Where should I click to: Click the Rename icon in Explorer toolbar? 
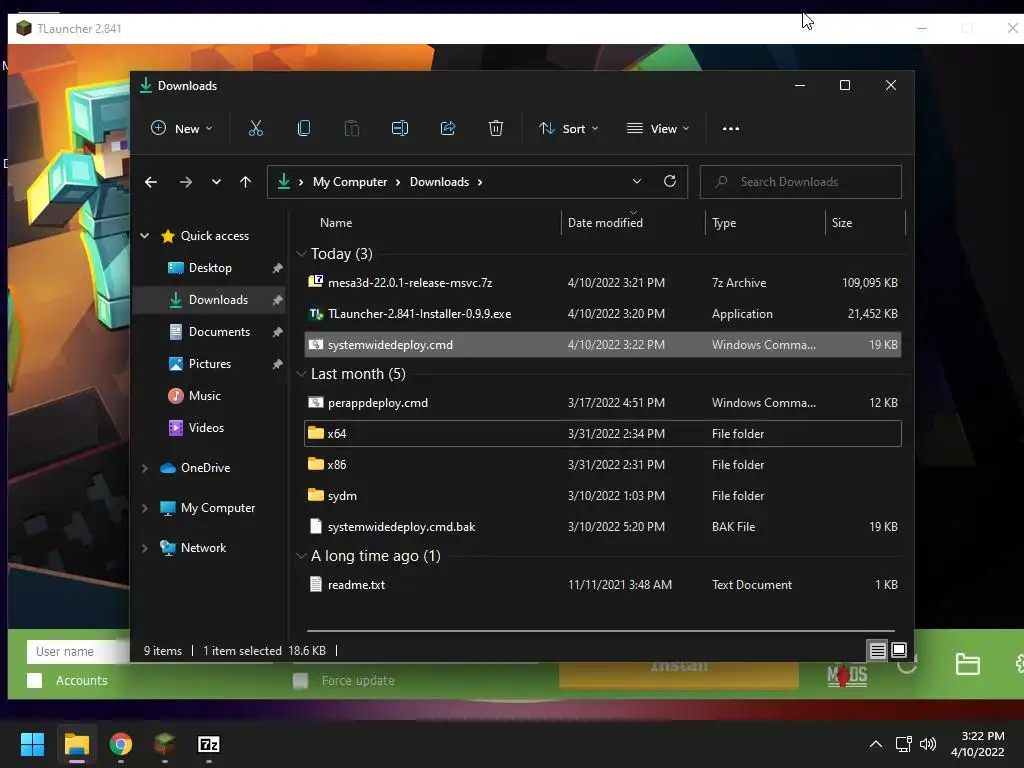[x=400, y=128]
